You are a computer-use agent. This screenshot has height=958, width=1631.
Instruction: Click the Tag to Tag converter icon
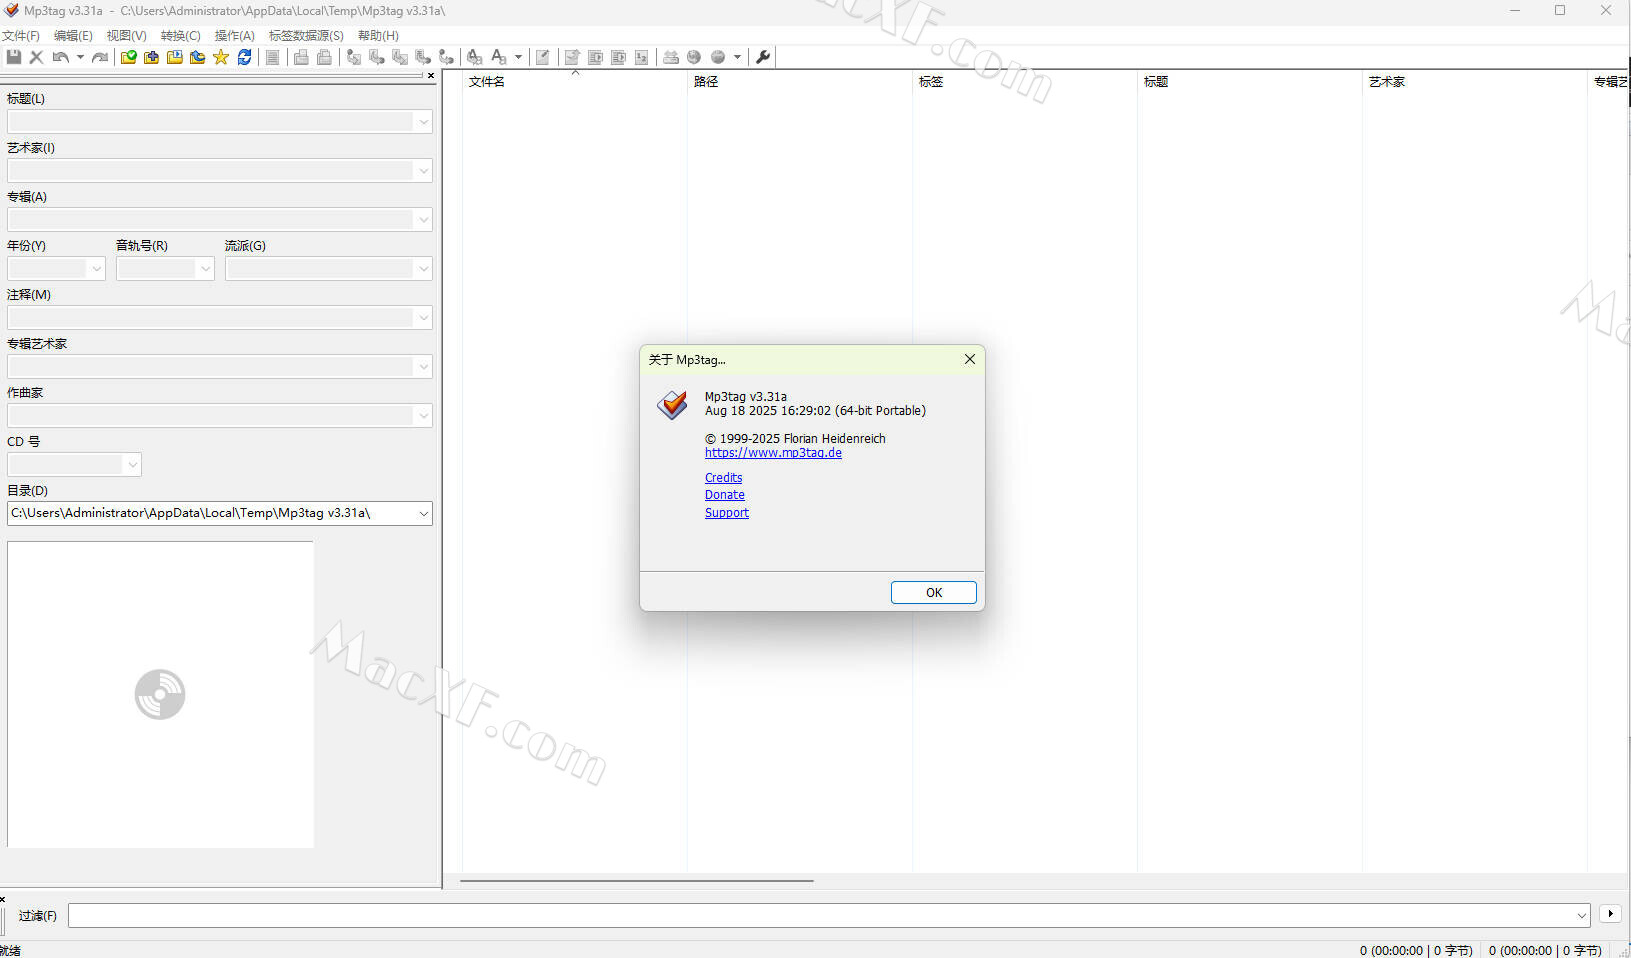click(x=446, y=57)
